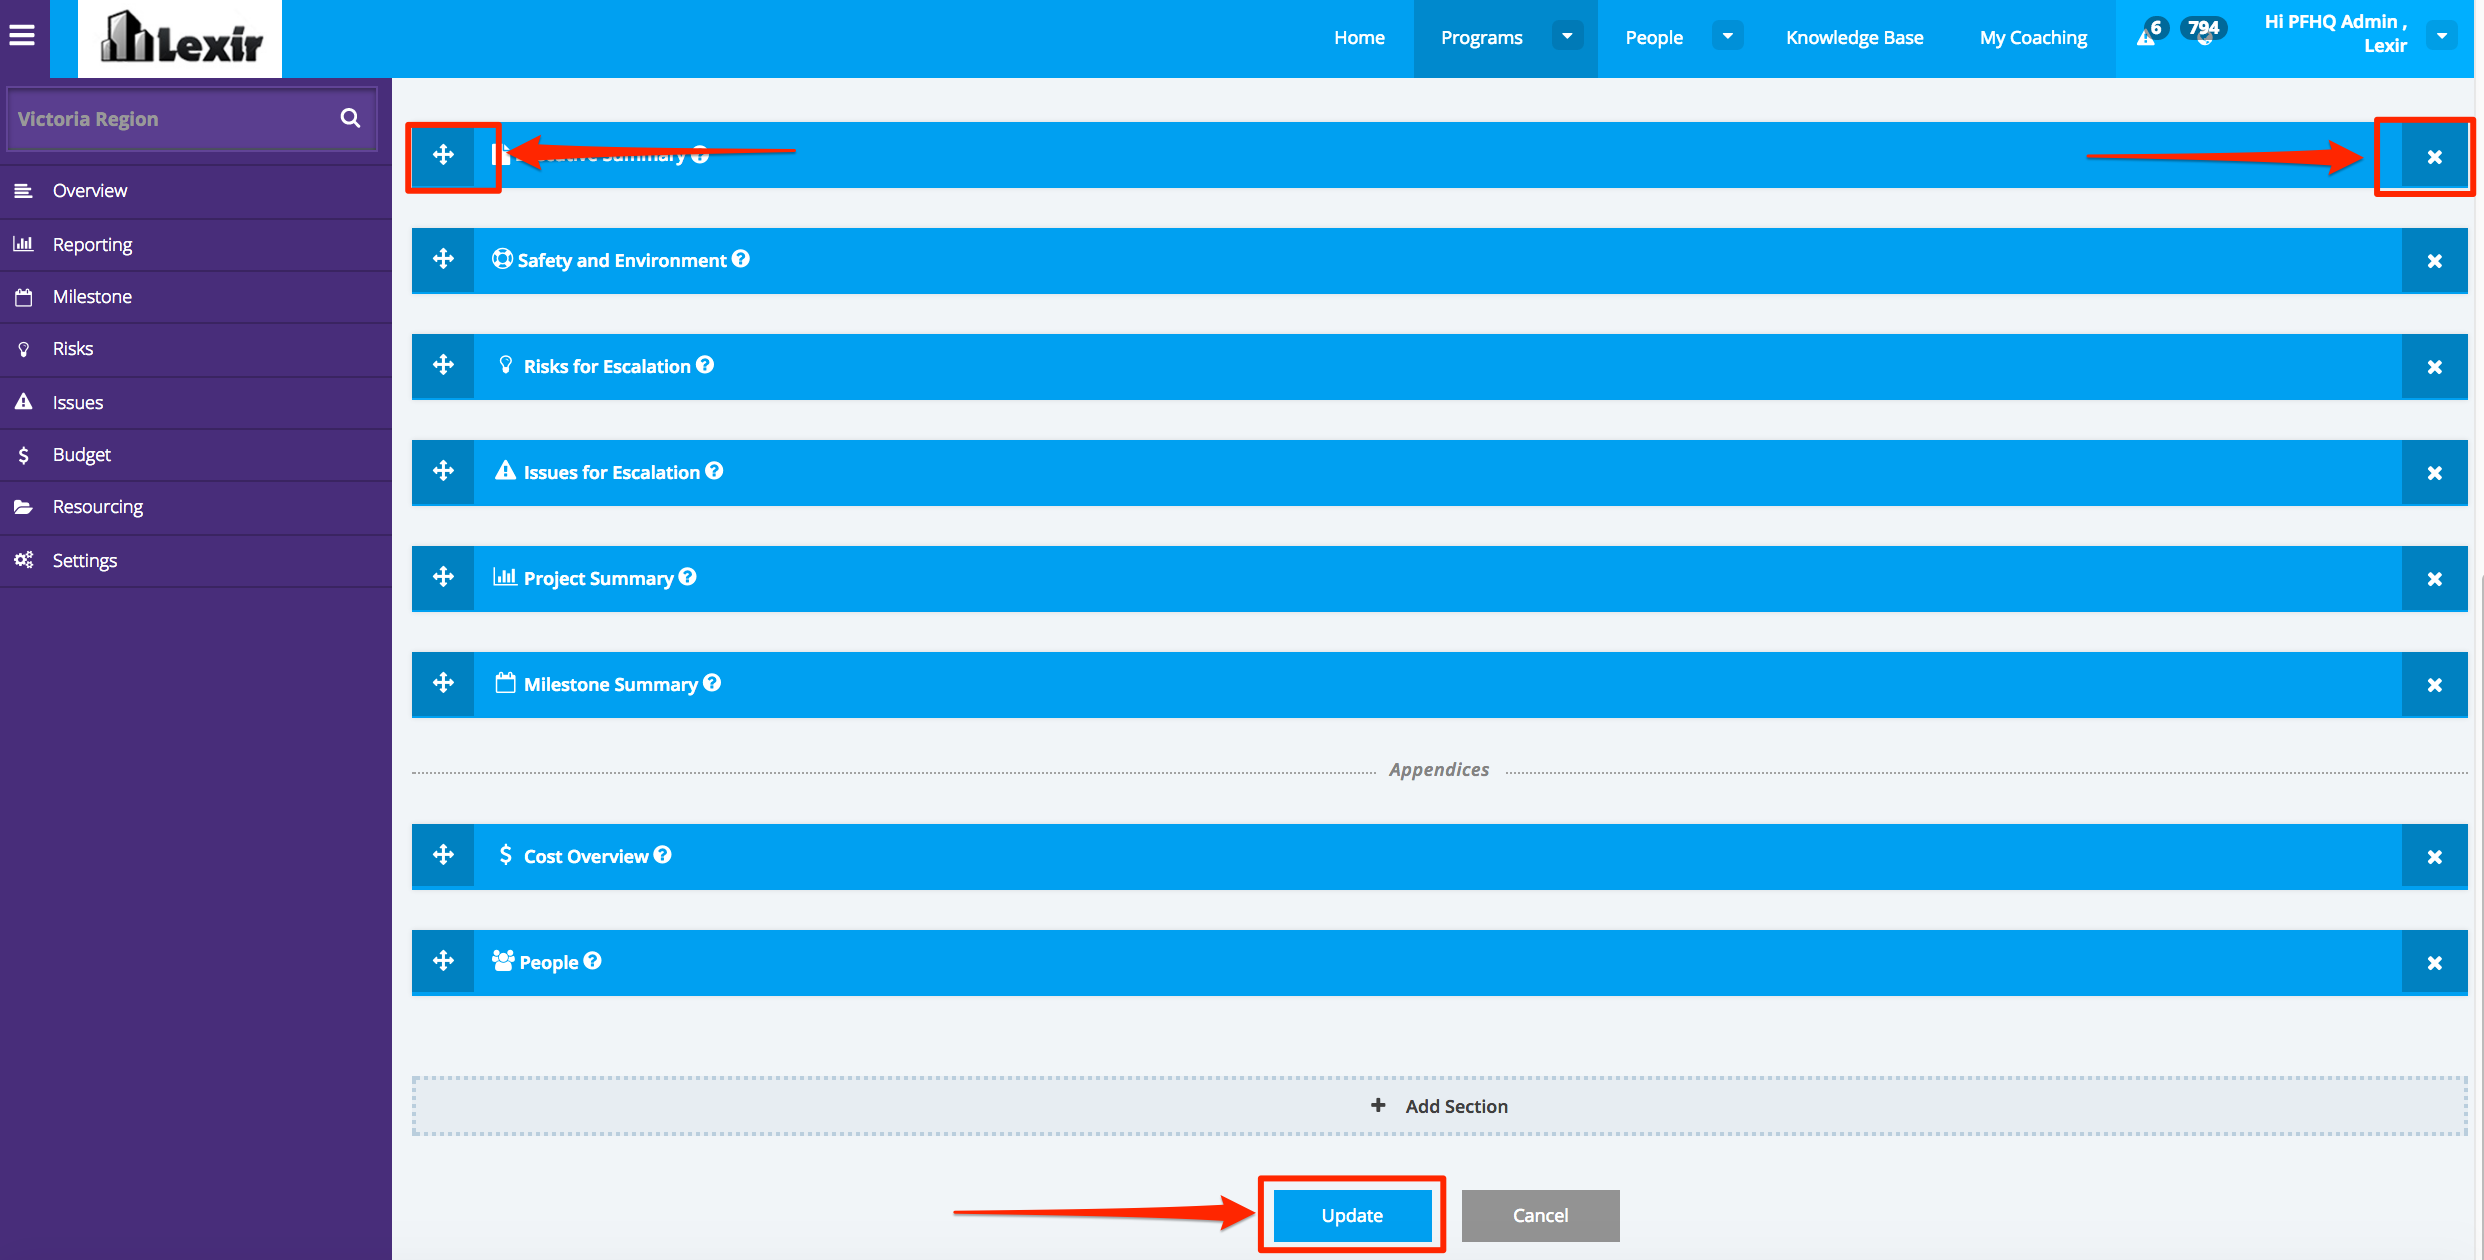The width and height of the screenshot is (2484, 1260).
Task: Click the Victoria Region search field
Action: [x=170, y=119]
